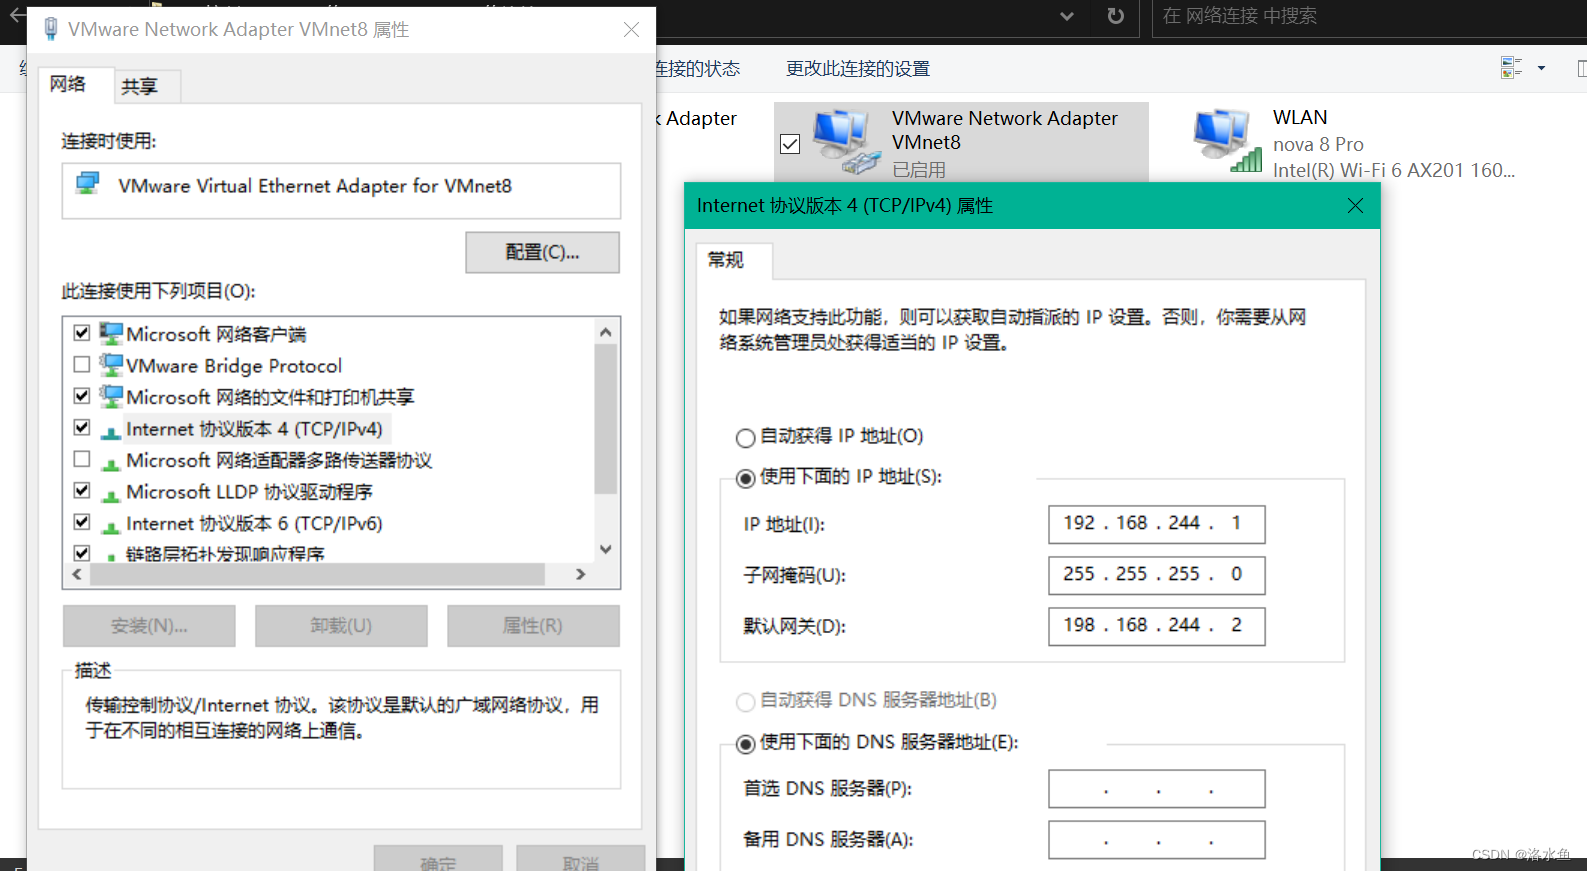
Task: Close the IPv4 properties dialog
Action: (1355, 206)
